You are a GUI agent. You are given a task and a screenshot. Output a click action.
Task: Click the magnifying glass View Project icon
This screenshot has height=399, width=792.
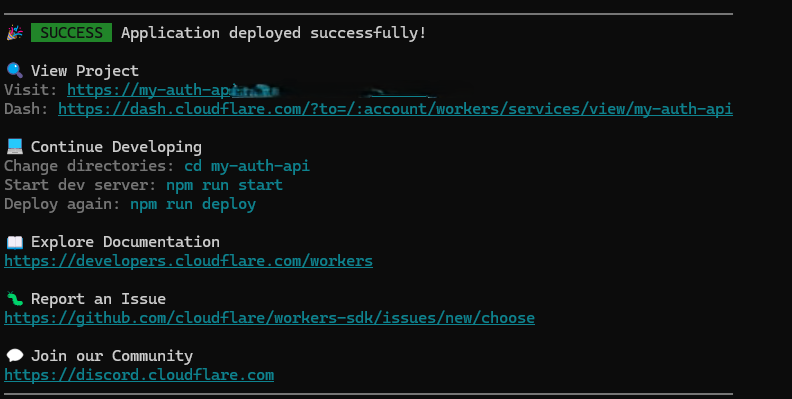click(15, 70)
